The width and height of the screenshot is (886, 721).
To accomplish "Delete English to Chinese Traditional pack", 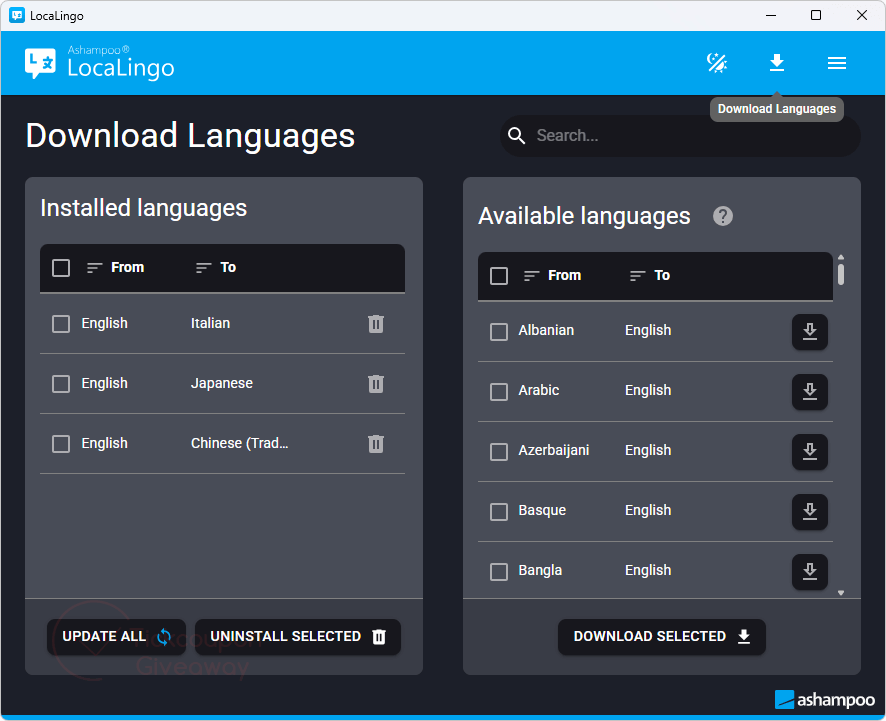I will 376,444.
